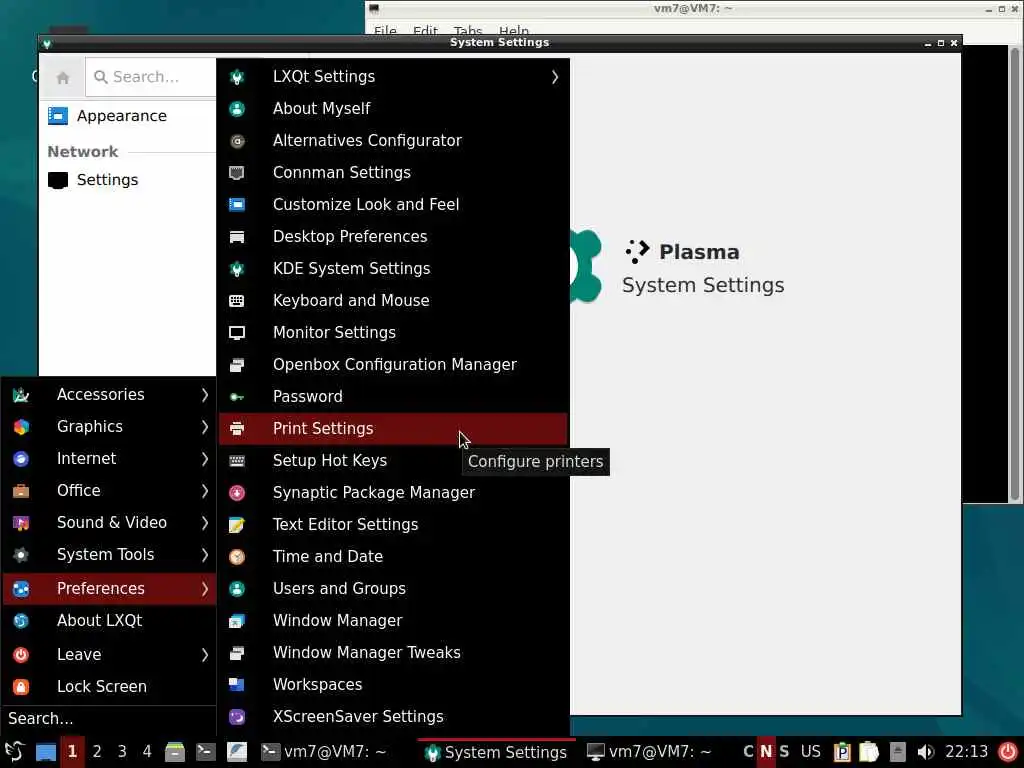1024x768 pixels.
Task: Click the System Settings search box
Action: [152, 77]
